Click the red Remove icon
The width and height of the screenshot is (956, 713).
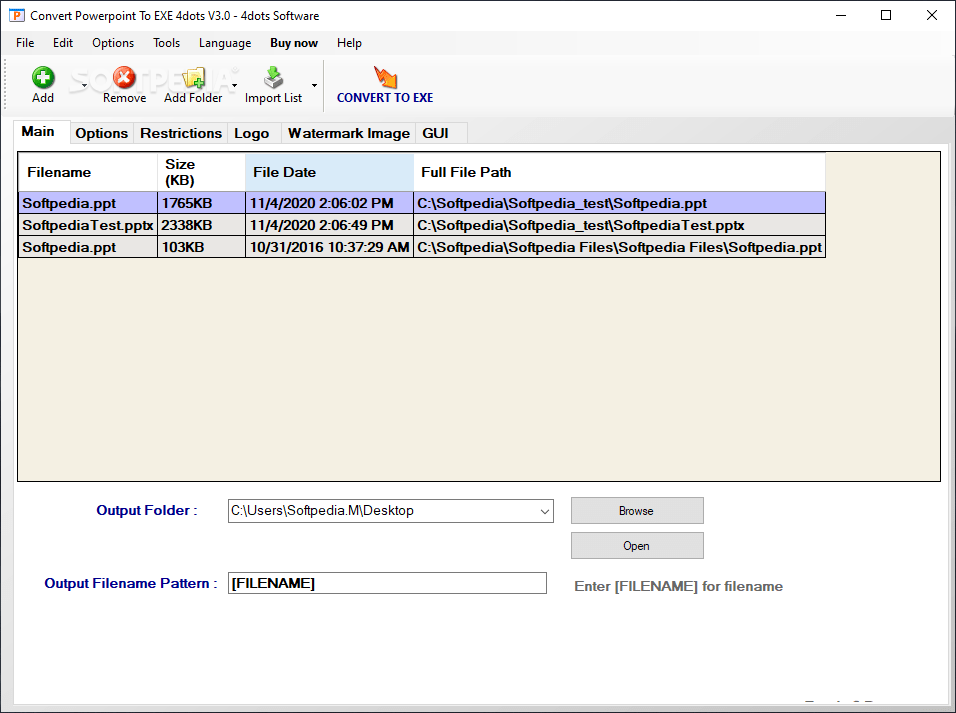pyautogui.click(x=124, y=77)
